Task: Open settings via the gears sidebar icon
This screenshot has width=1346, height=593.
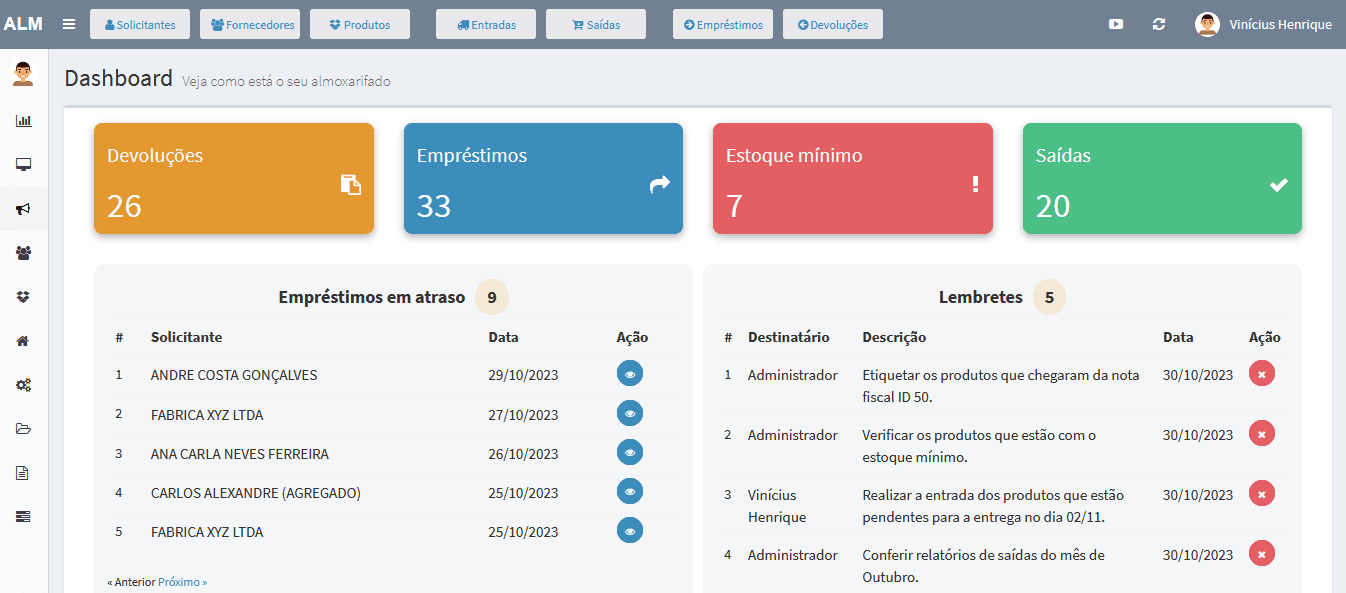Action: point(23,384)
